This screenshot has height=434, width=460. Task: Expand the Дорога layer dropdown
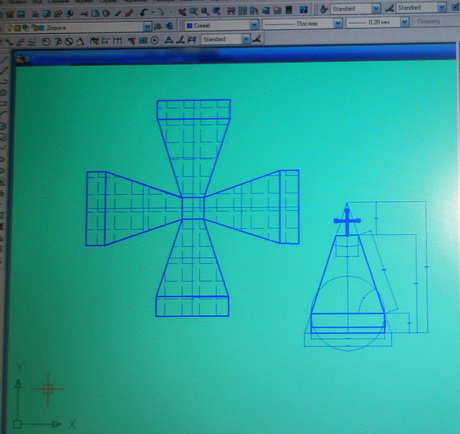(147, 26)
